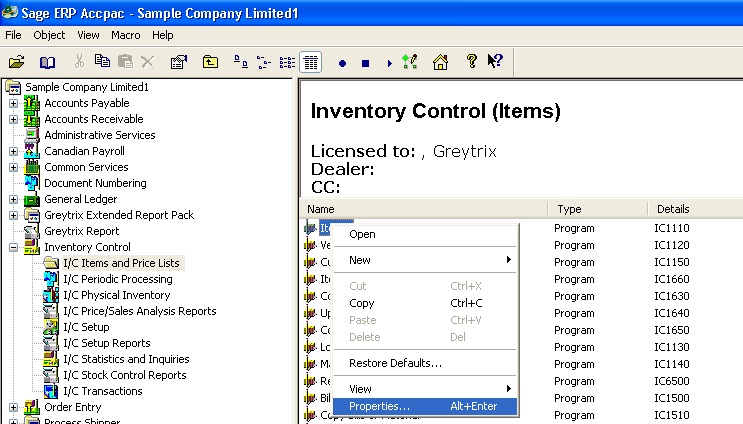The height and width of the screenshot is (424, 743).
Task: Choose Open in the context menu
Action: point(425,234)
